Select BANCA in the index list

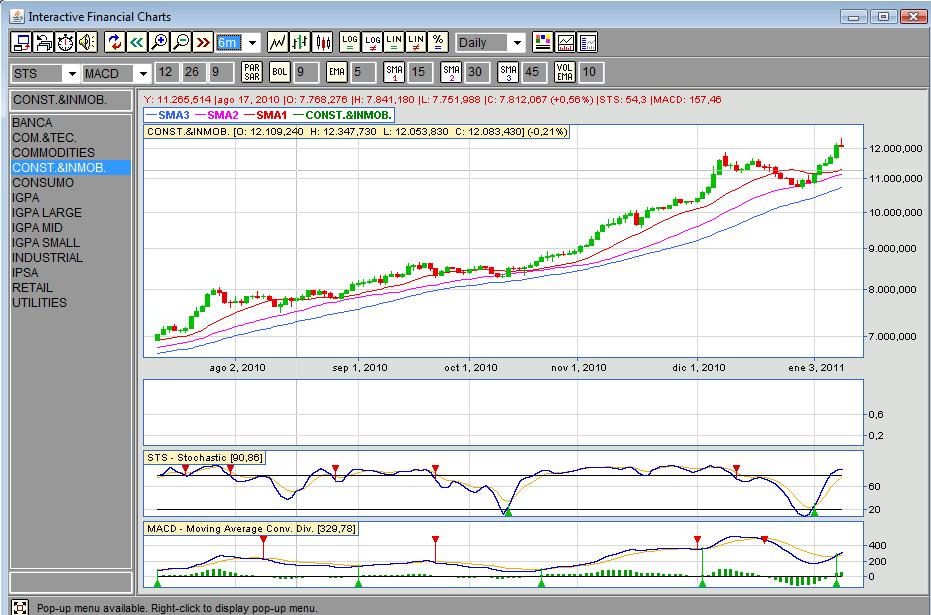click(32, 123)
